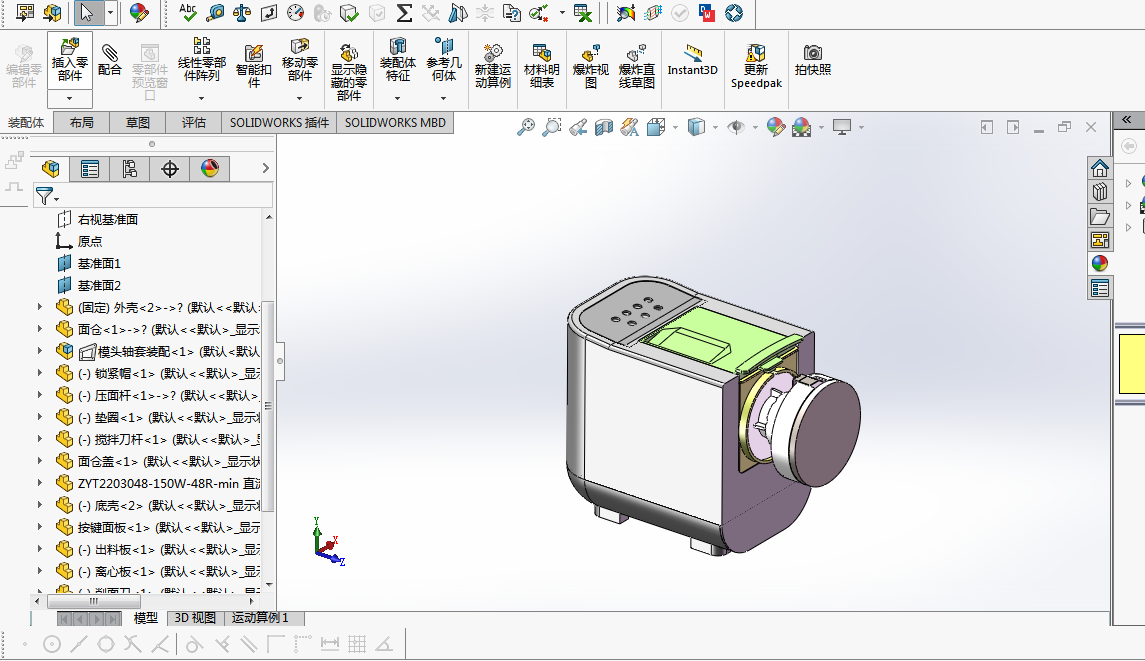The height and width of the screenshot is (661, 1145).
Task: Select 原点 origin in the tree
Action: 89,241
